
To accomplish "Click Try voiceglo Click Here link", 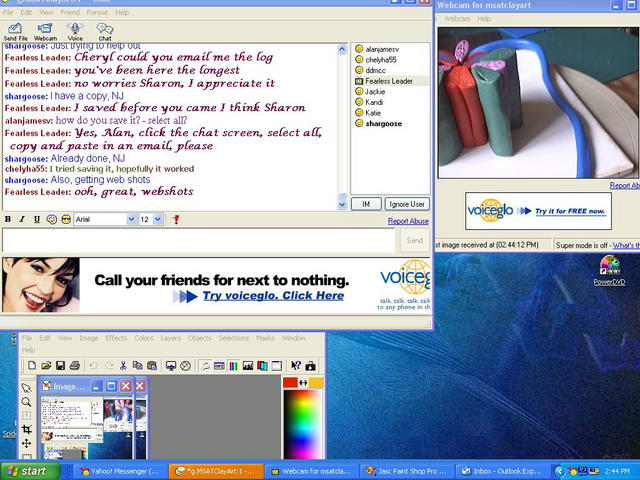I will pyautogui.click(x=273, y=296).
